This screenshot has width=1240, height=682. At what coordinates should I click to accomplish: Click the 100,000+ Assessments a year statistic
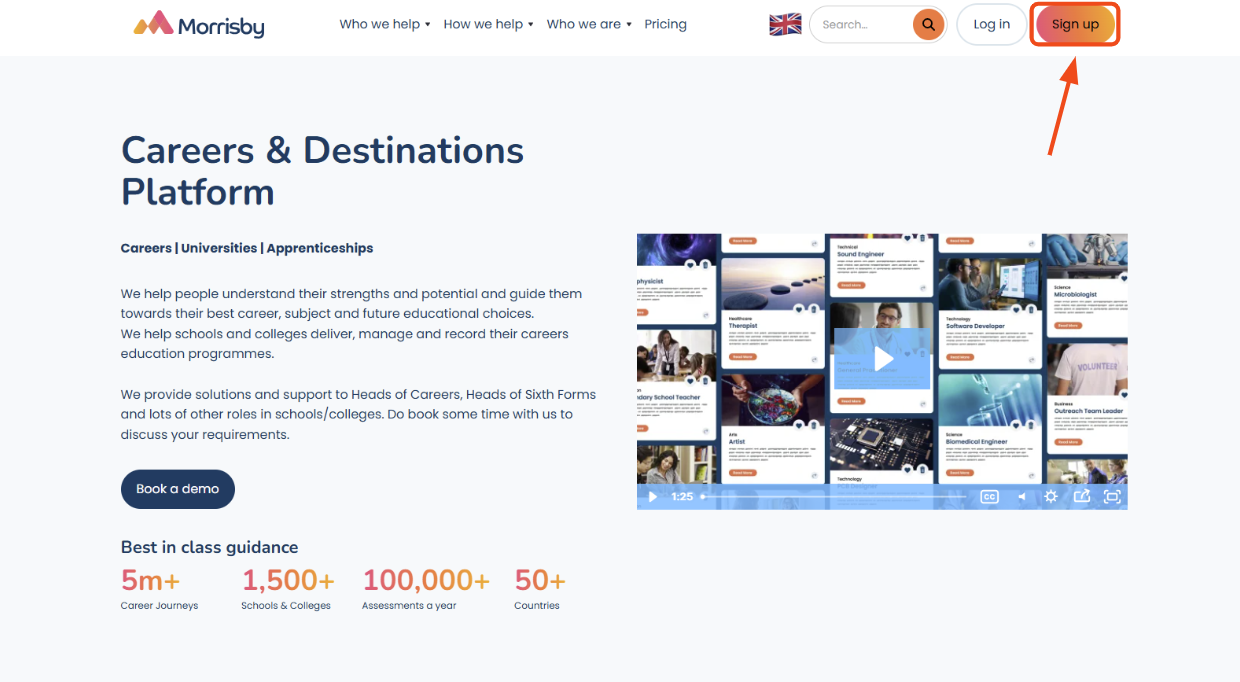click(426, 588)
